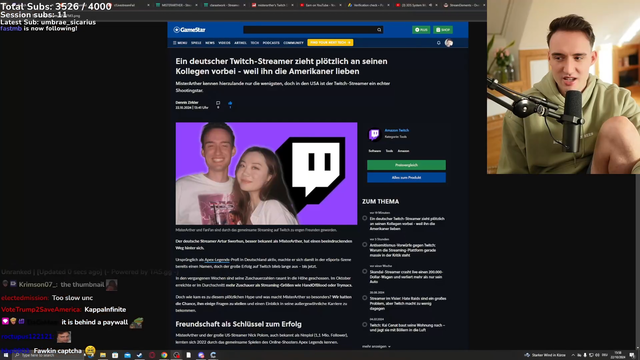
Task: Open the Amazon Twitch product link
Action: point(396,131)
